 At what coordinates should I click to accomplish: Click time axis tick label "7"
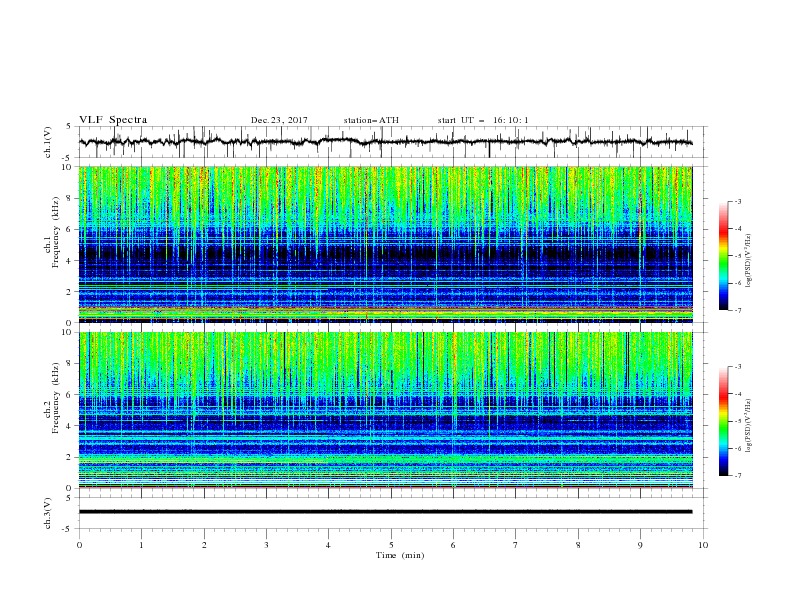click(516, 545)
